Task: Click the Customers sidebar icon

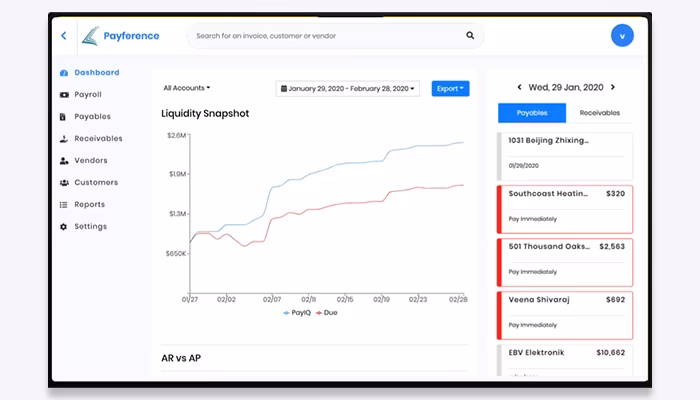Action: click(64, 183)
